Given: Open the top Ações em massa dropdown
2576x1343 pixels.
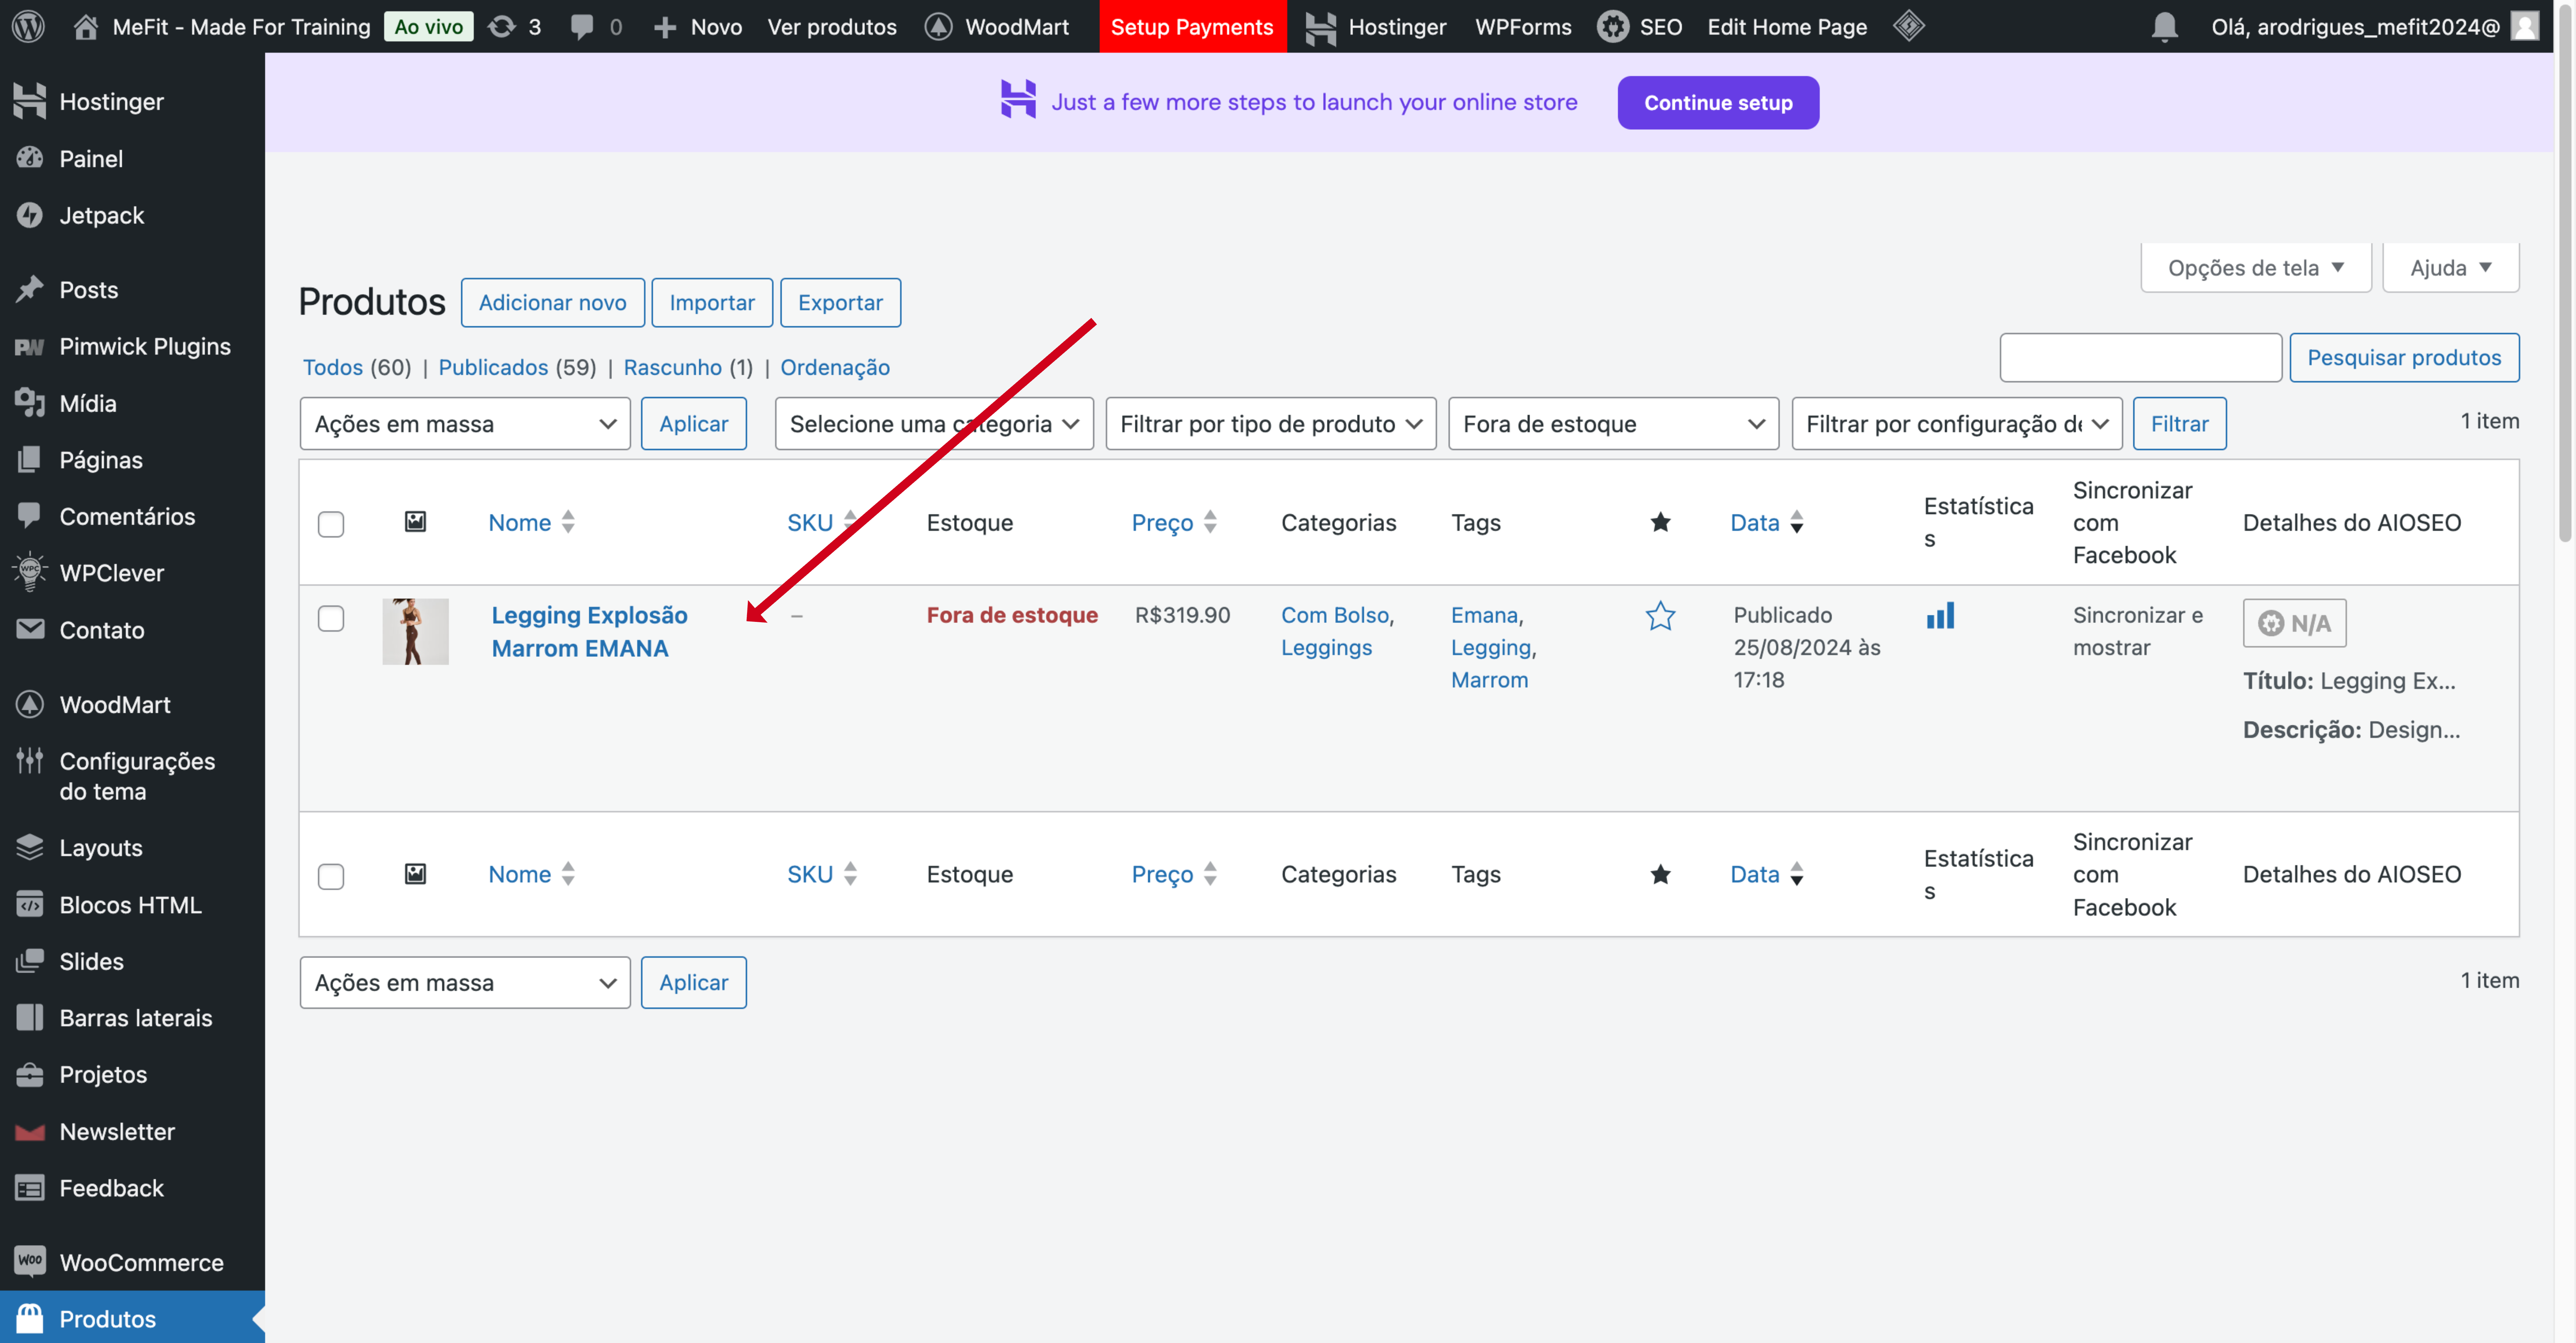Looking at the screenshot, I should click(x=465, y=424).
